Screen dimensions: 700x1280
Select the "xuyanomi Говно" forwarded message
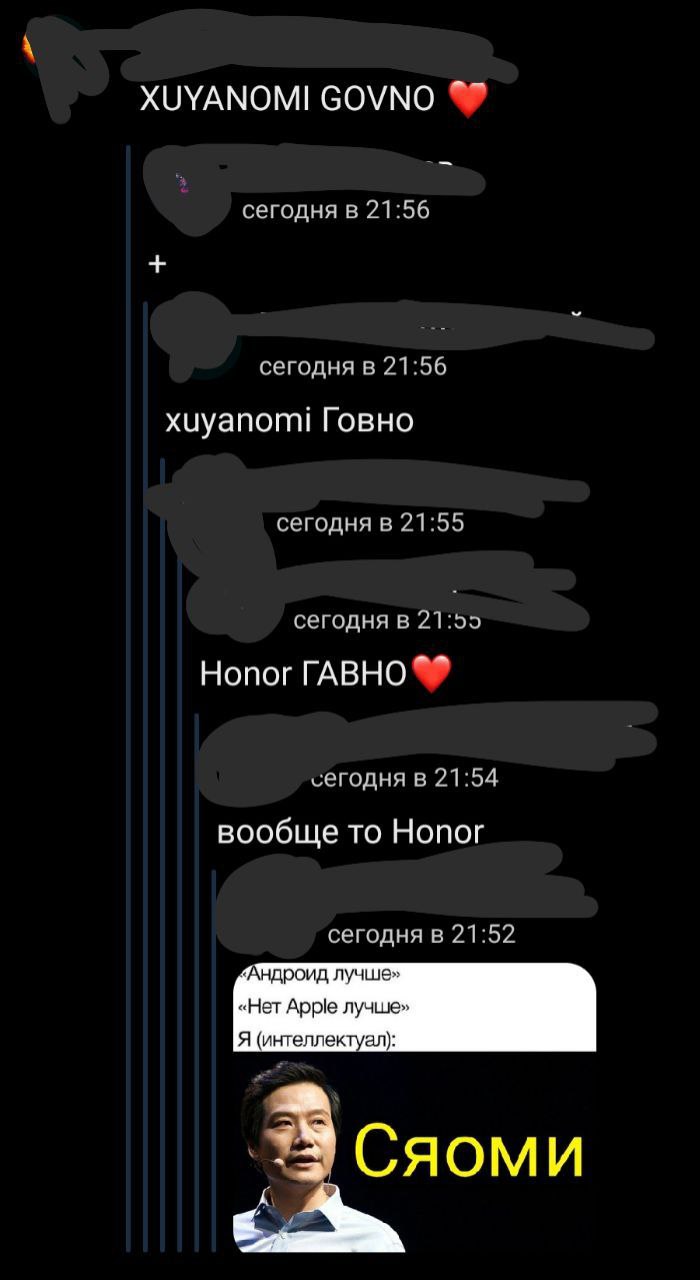[289, 421]
